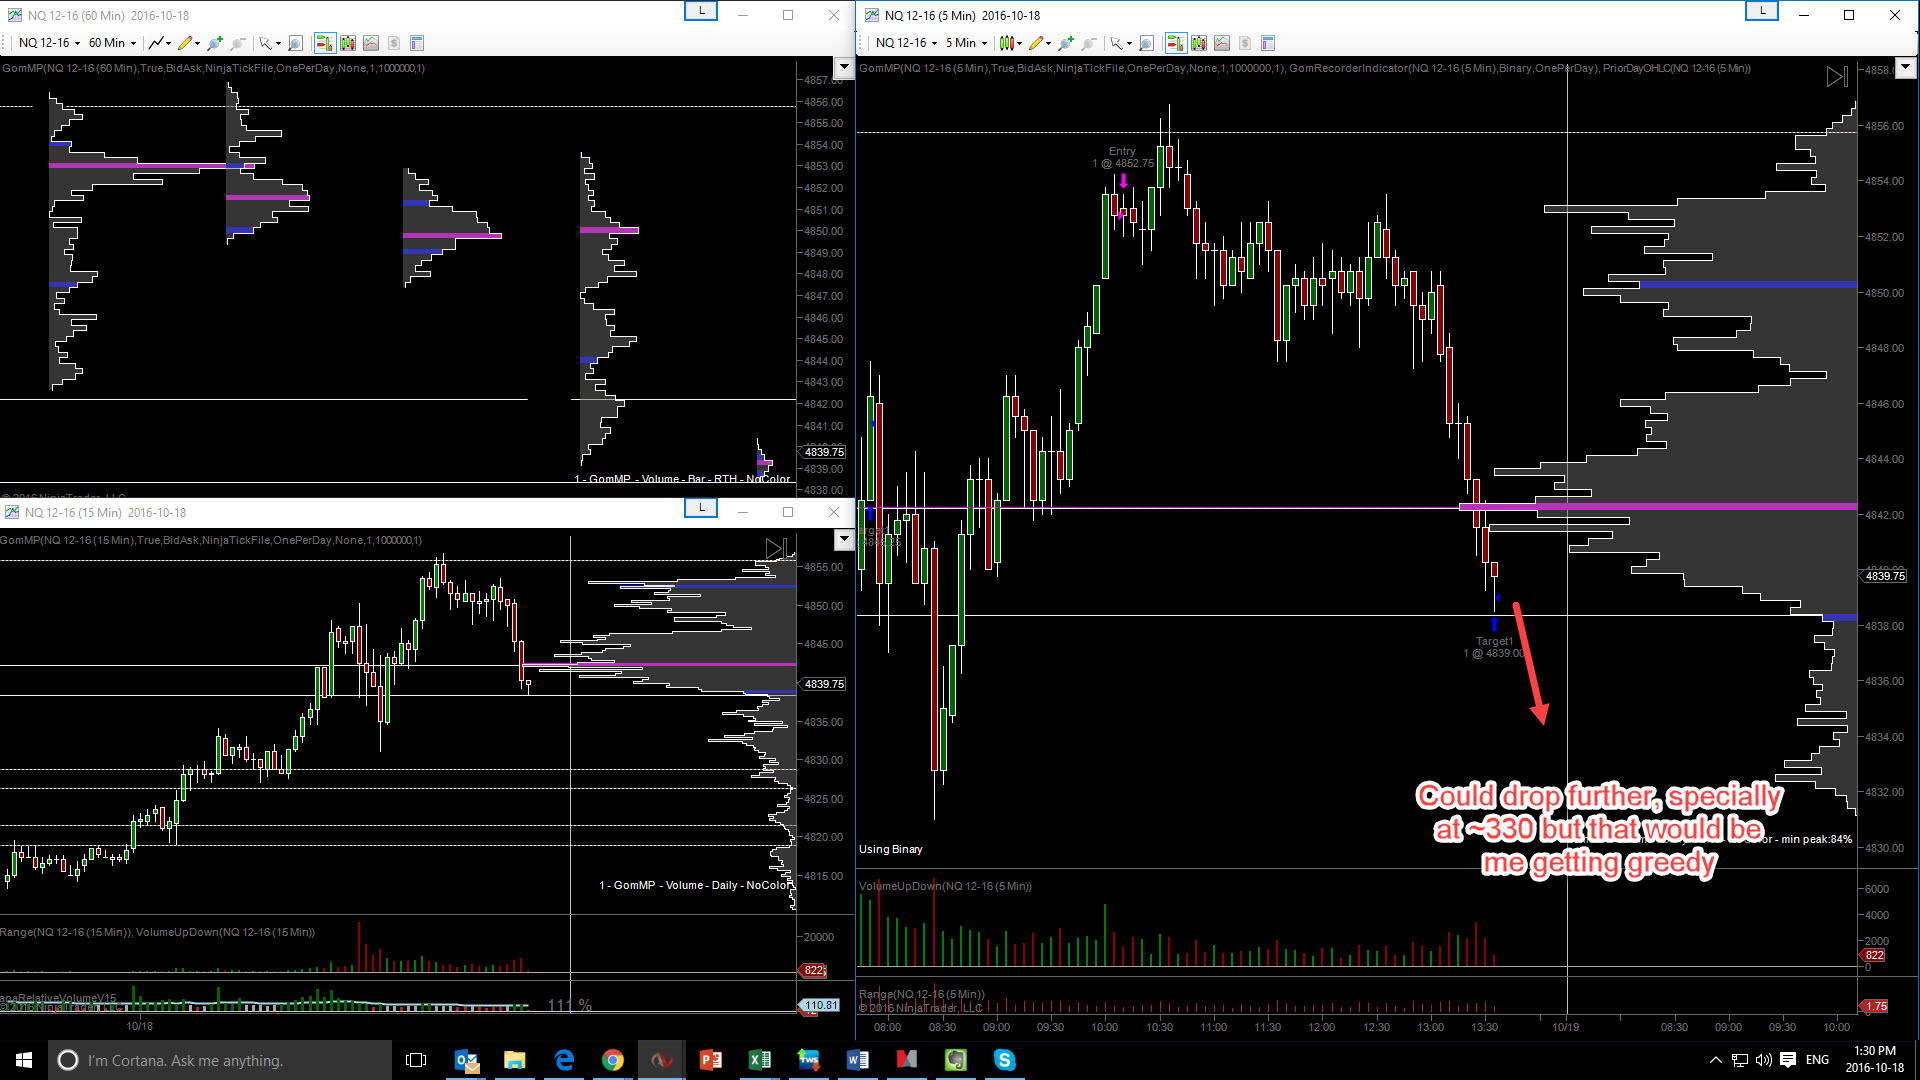The image size is (1920, 1080).
Task: Expand panel arrow at 5 Min chart corner
Action: click(x=1905, y=67)
